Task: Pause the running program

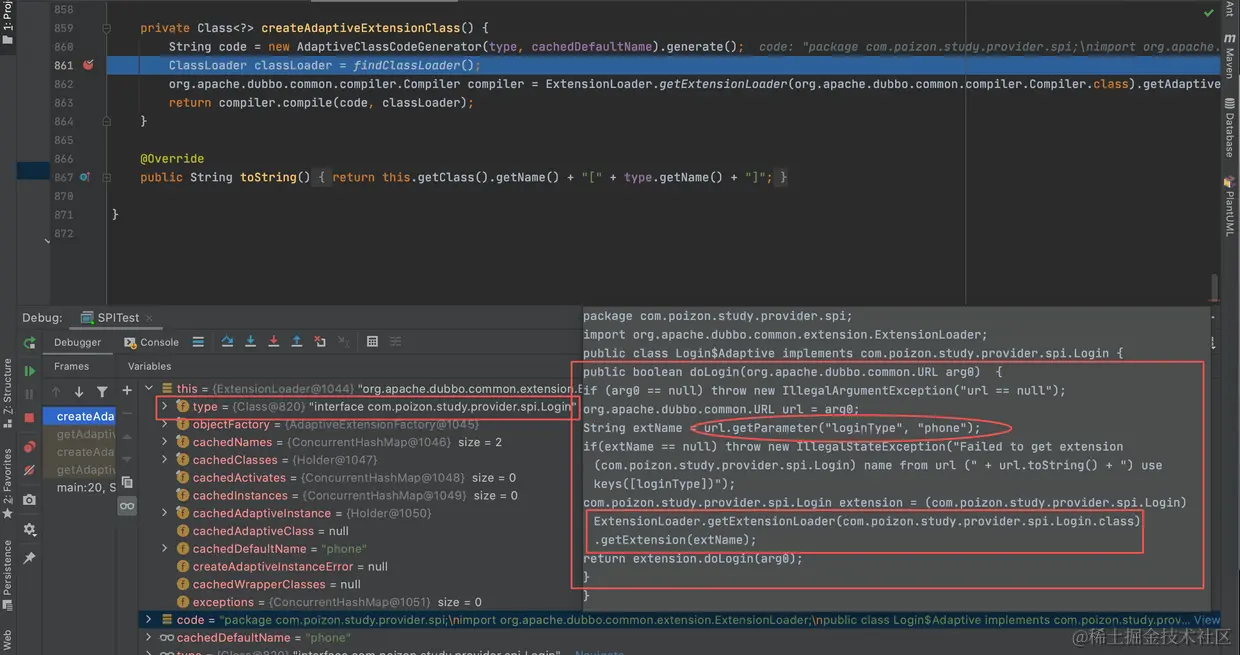Action: click(30, 394)
